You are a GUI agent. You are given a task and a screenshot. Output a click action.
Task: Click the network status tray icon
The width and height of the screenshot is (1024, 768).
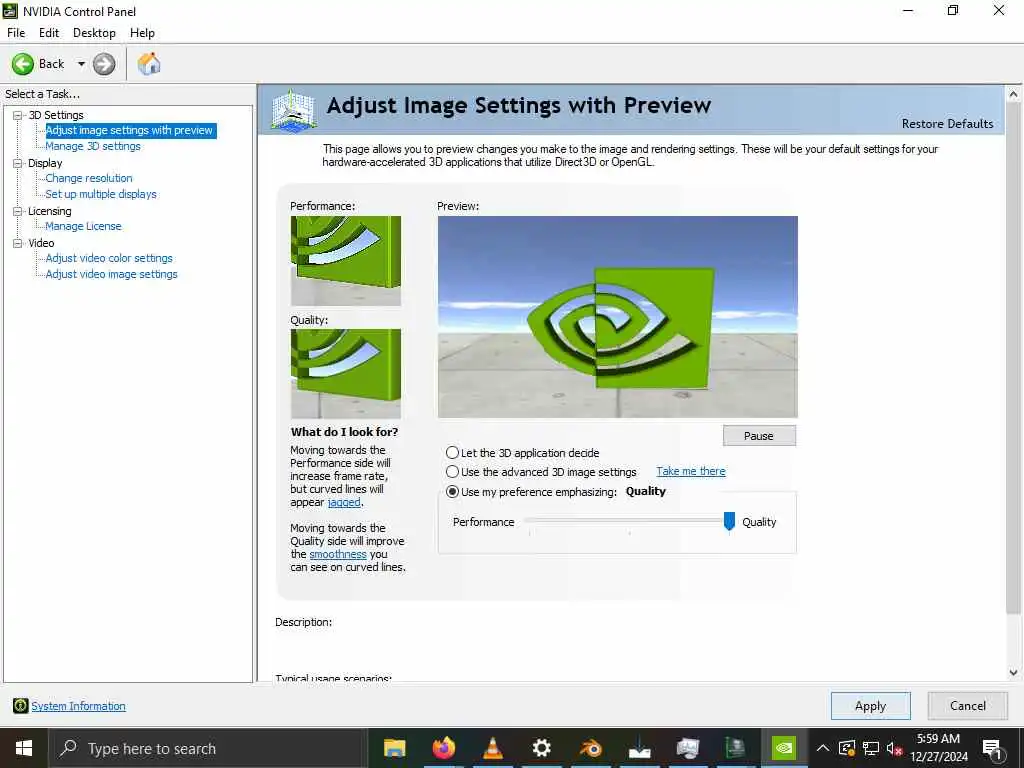871,748
